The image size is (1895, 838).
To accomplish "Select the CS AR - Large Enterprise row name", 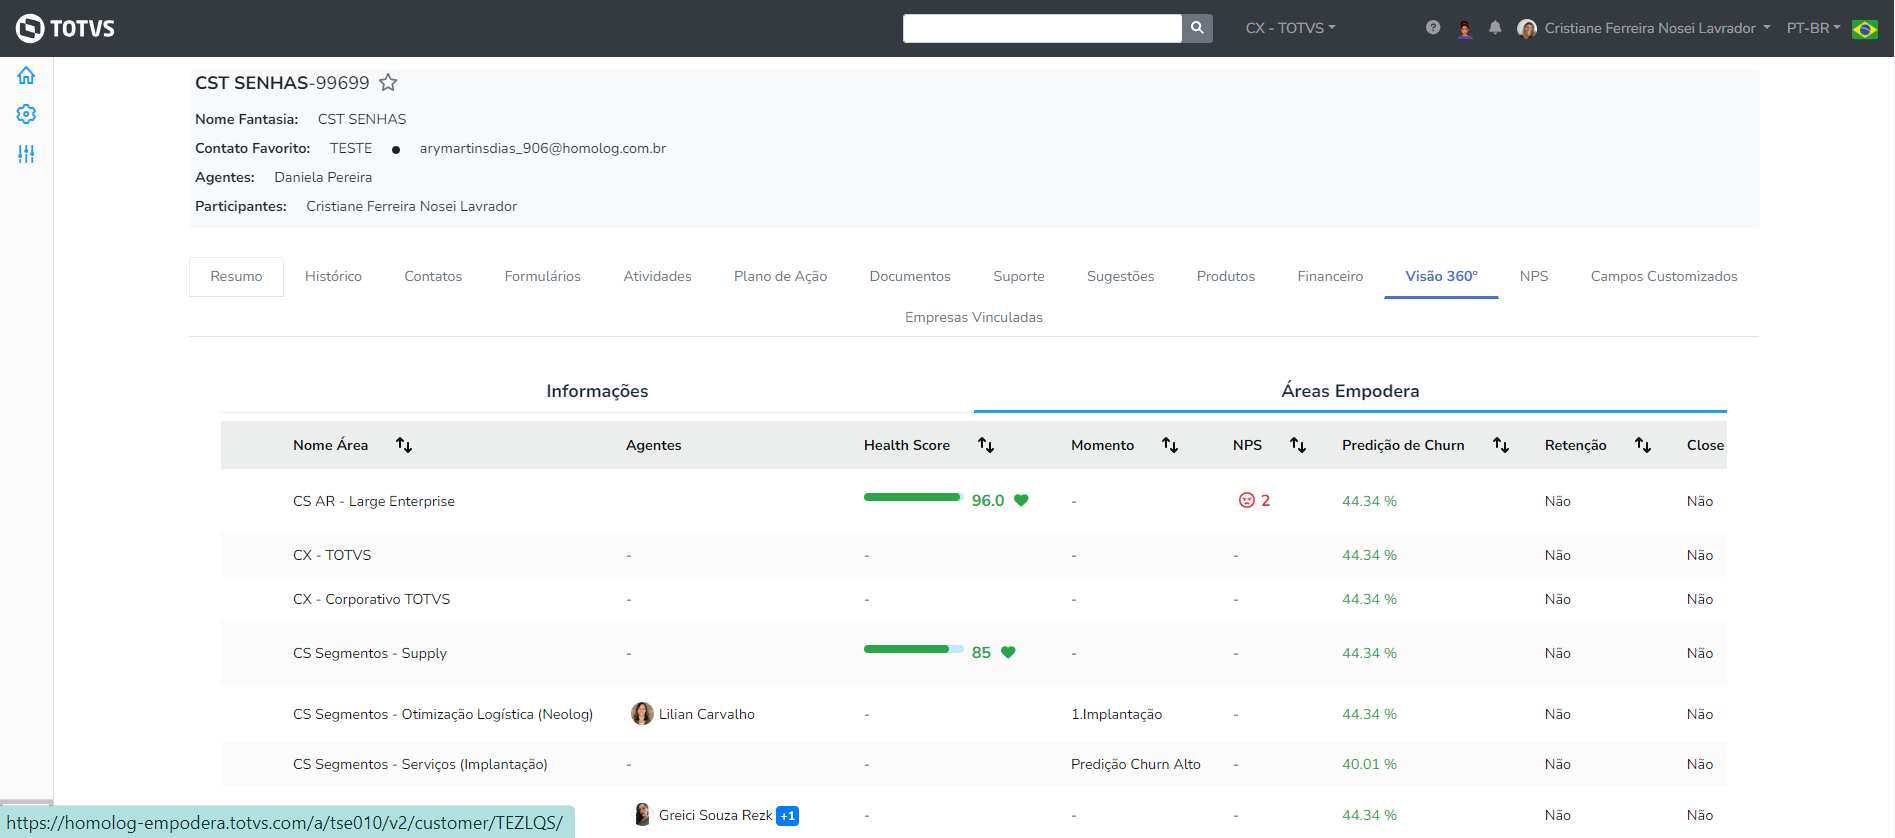I will point(374,501).
